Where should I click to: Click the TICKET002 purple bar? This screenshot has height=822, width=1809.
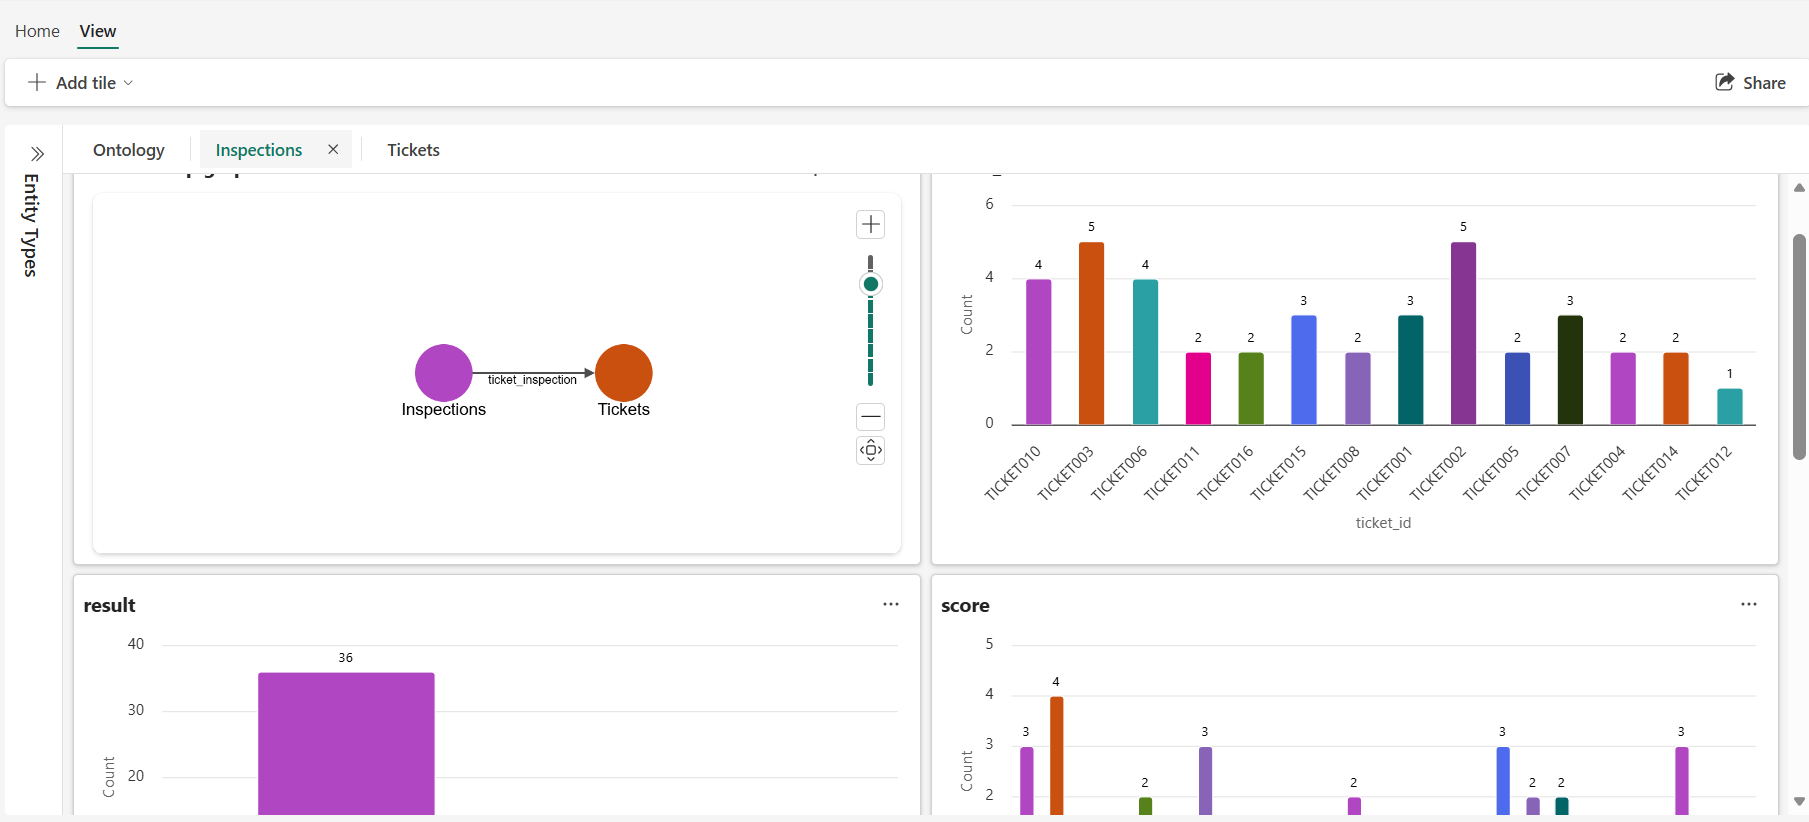[1463, 333]
